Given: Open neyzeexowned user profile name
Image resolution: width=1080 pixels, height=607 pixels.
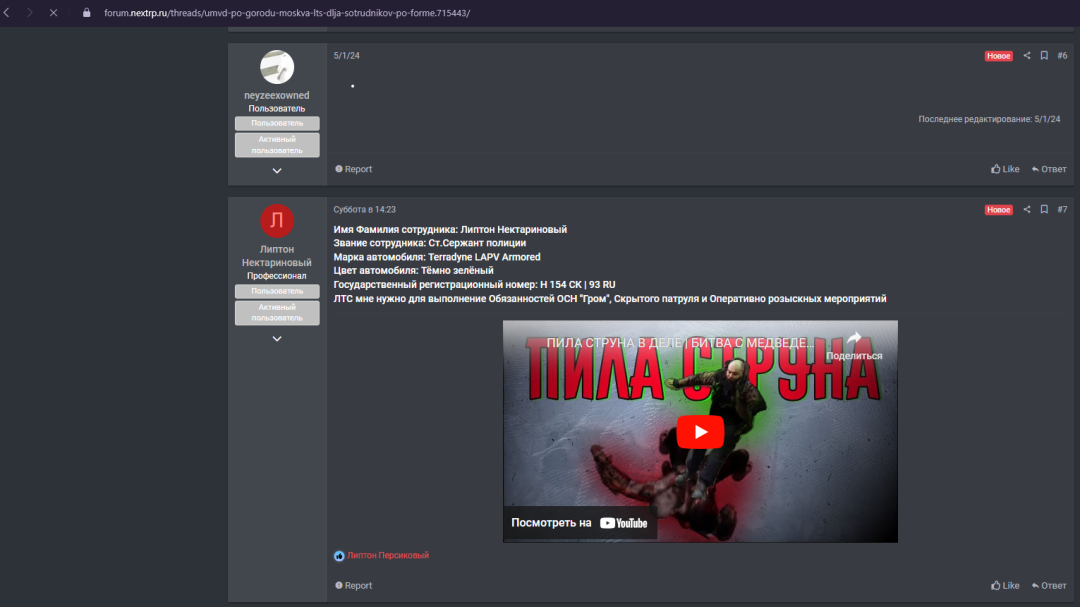Looking at the screenshot, I should click(277, 95).
